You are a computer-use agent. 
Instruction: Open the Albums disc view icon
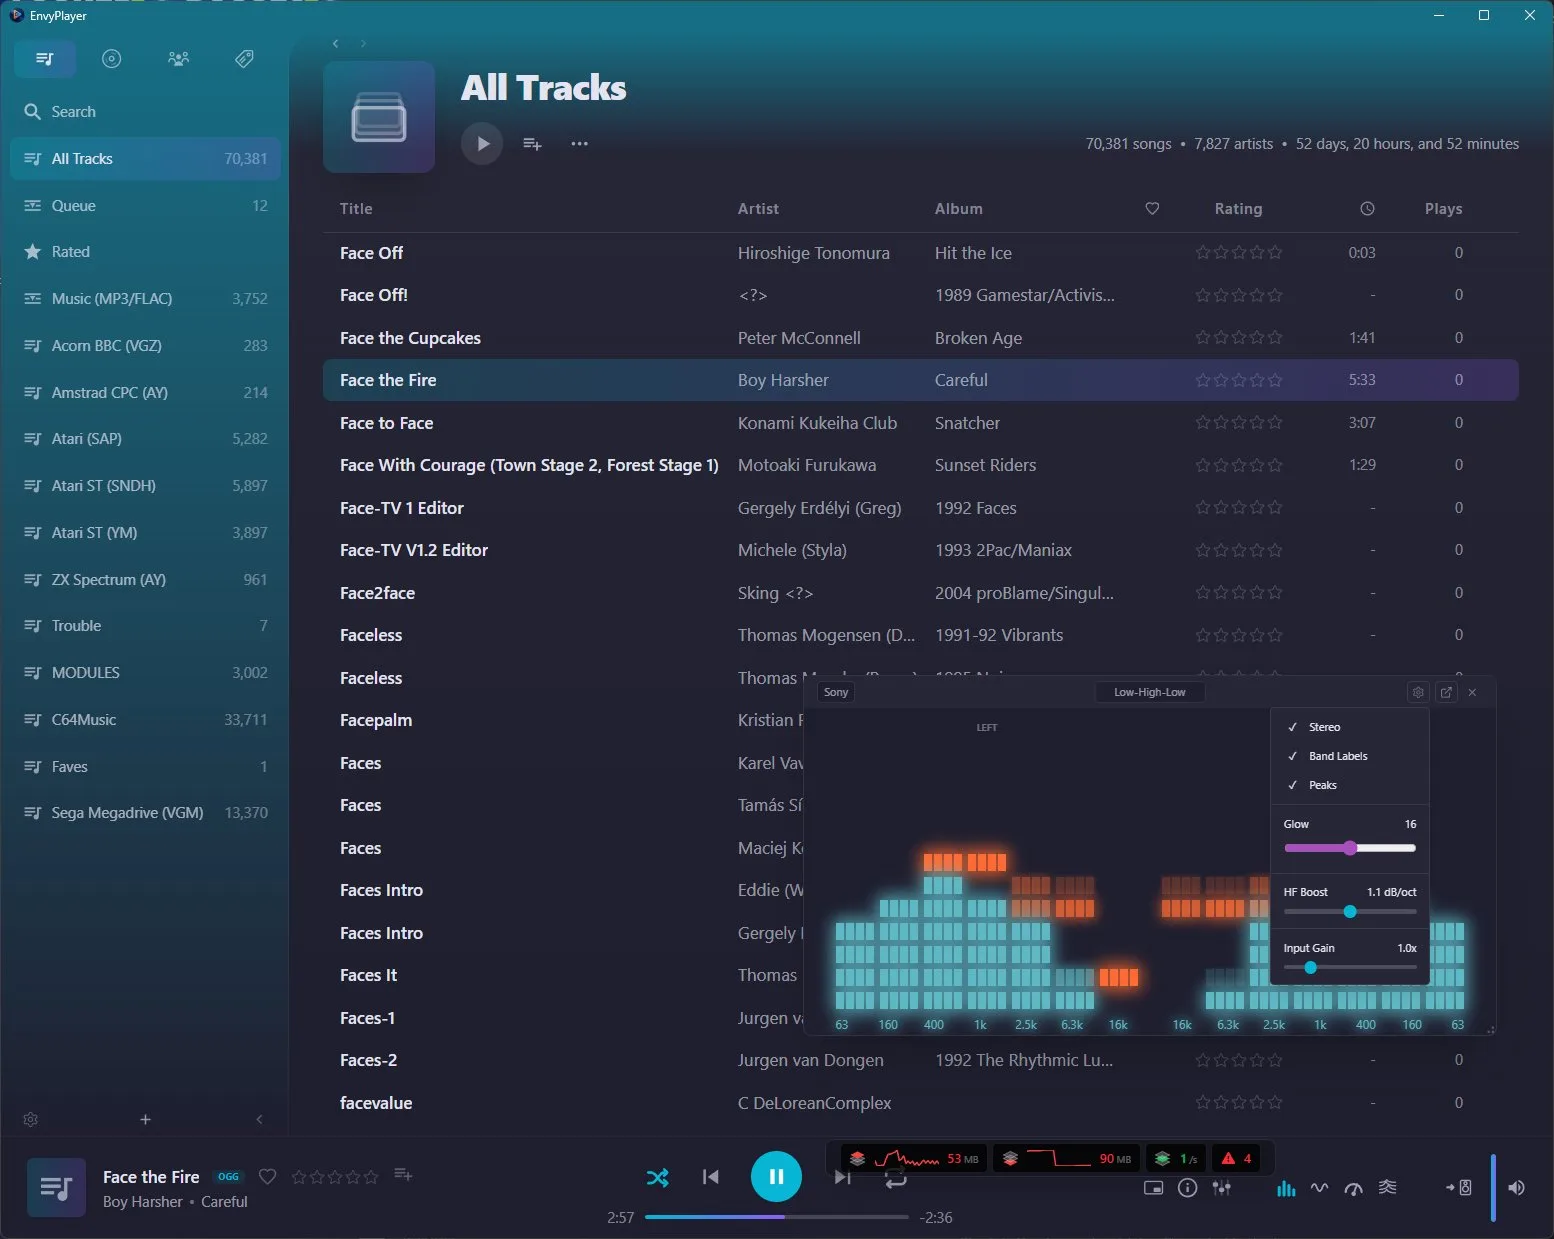pyautogui.click(x=112, y=59)
